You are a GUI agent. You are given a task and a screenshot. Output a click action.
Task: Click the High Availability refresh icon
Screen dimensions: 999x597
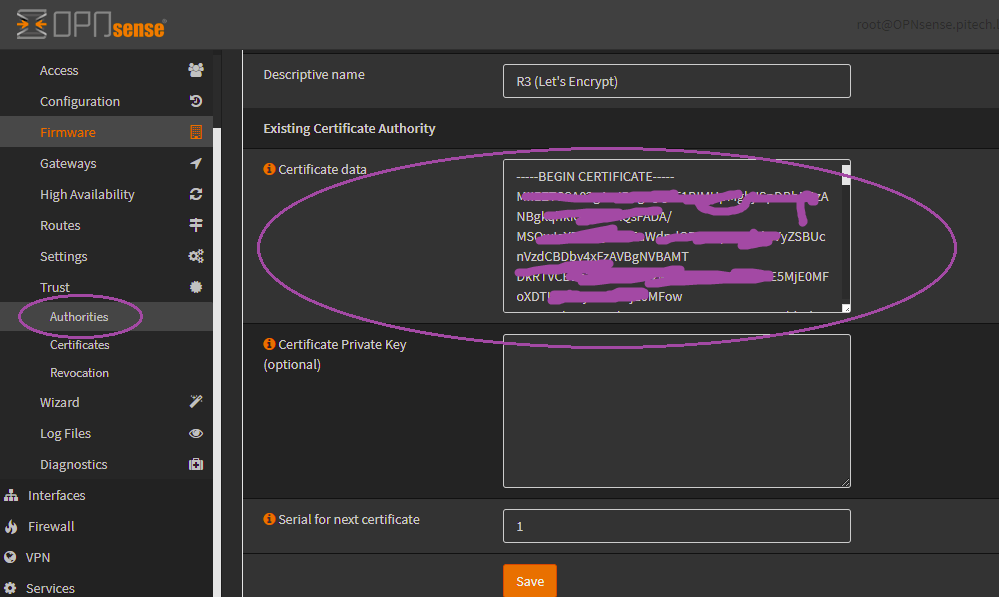click(196, 194)
